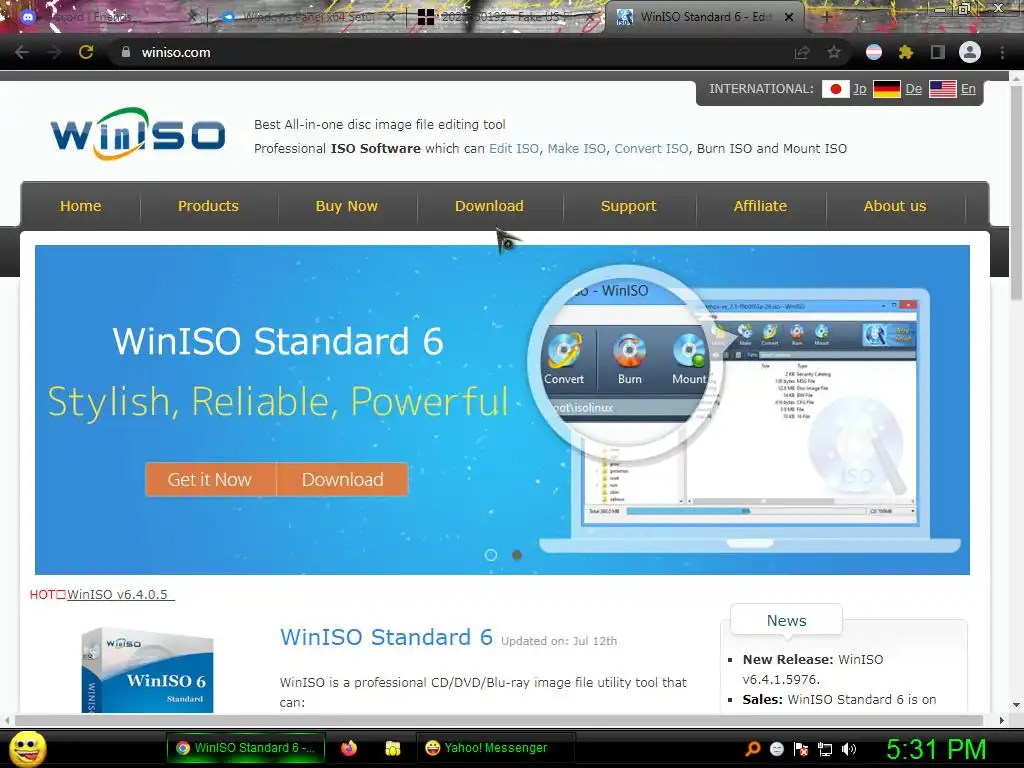
Task: Open the smiley Start button
Action: point(27,748)
